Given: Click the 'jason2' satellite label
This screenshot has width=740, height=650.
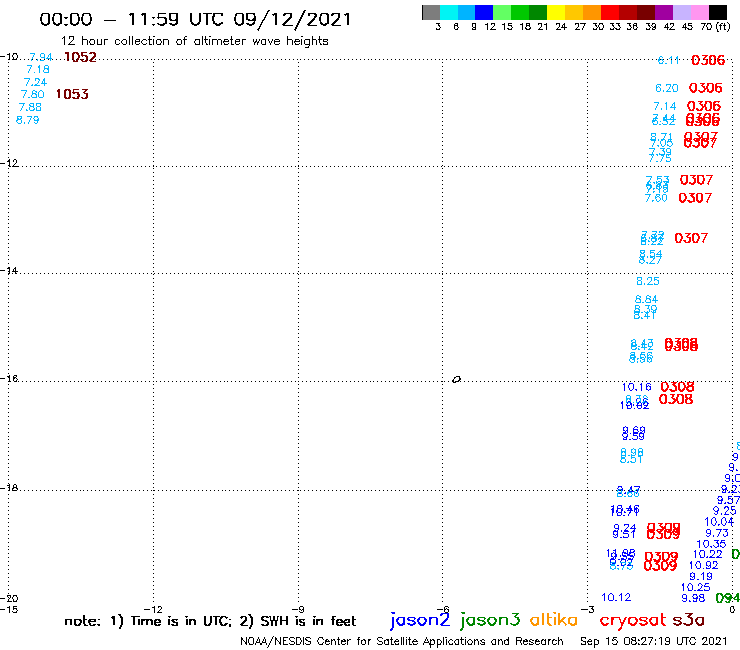Looking at the screenshot, I should 420,620.
